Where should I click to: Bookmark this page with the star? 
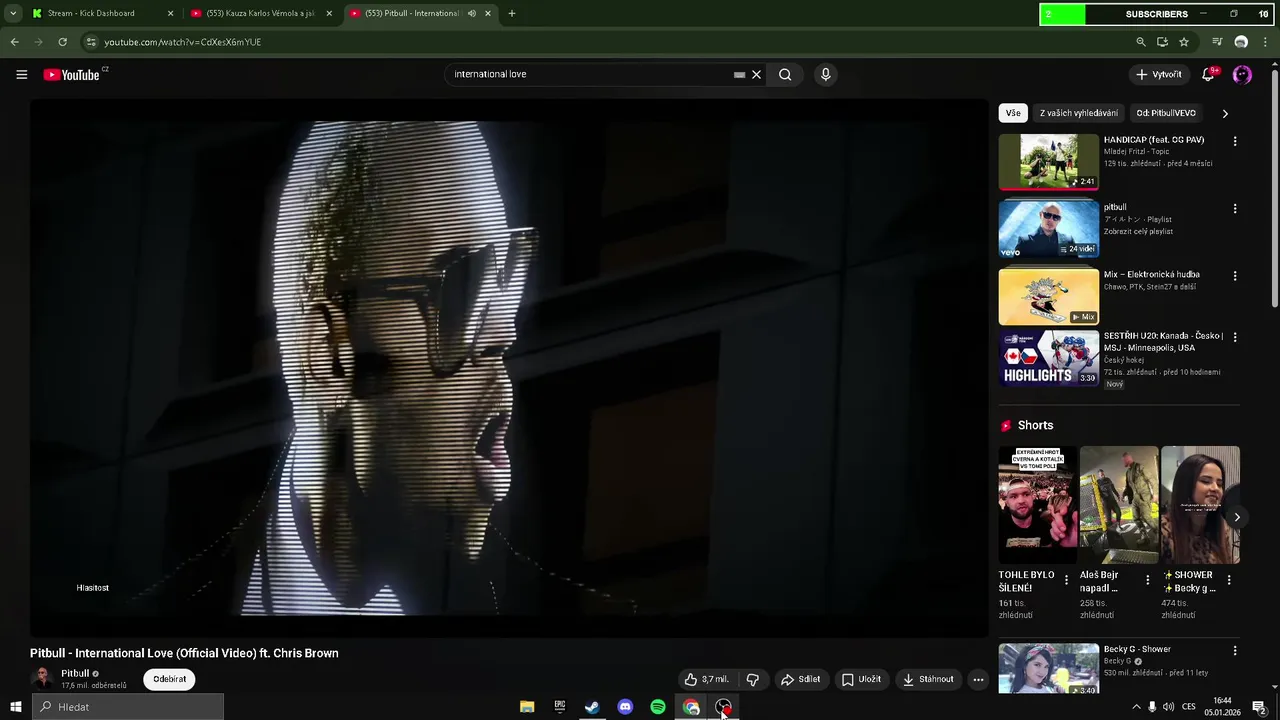1184,42
